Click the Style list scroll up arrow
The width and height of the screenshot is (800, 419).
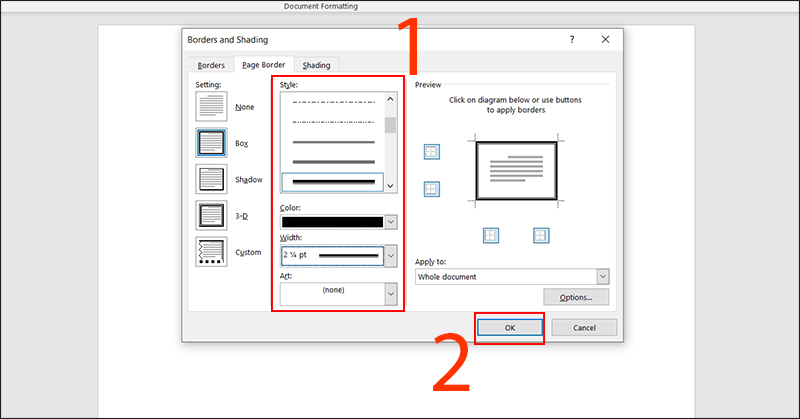point(390,99)
